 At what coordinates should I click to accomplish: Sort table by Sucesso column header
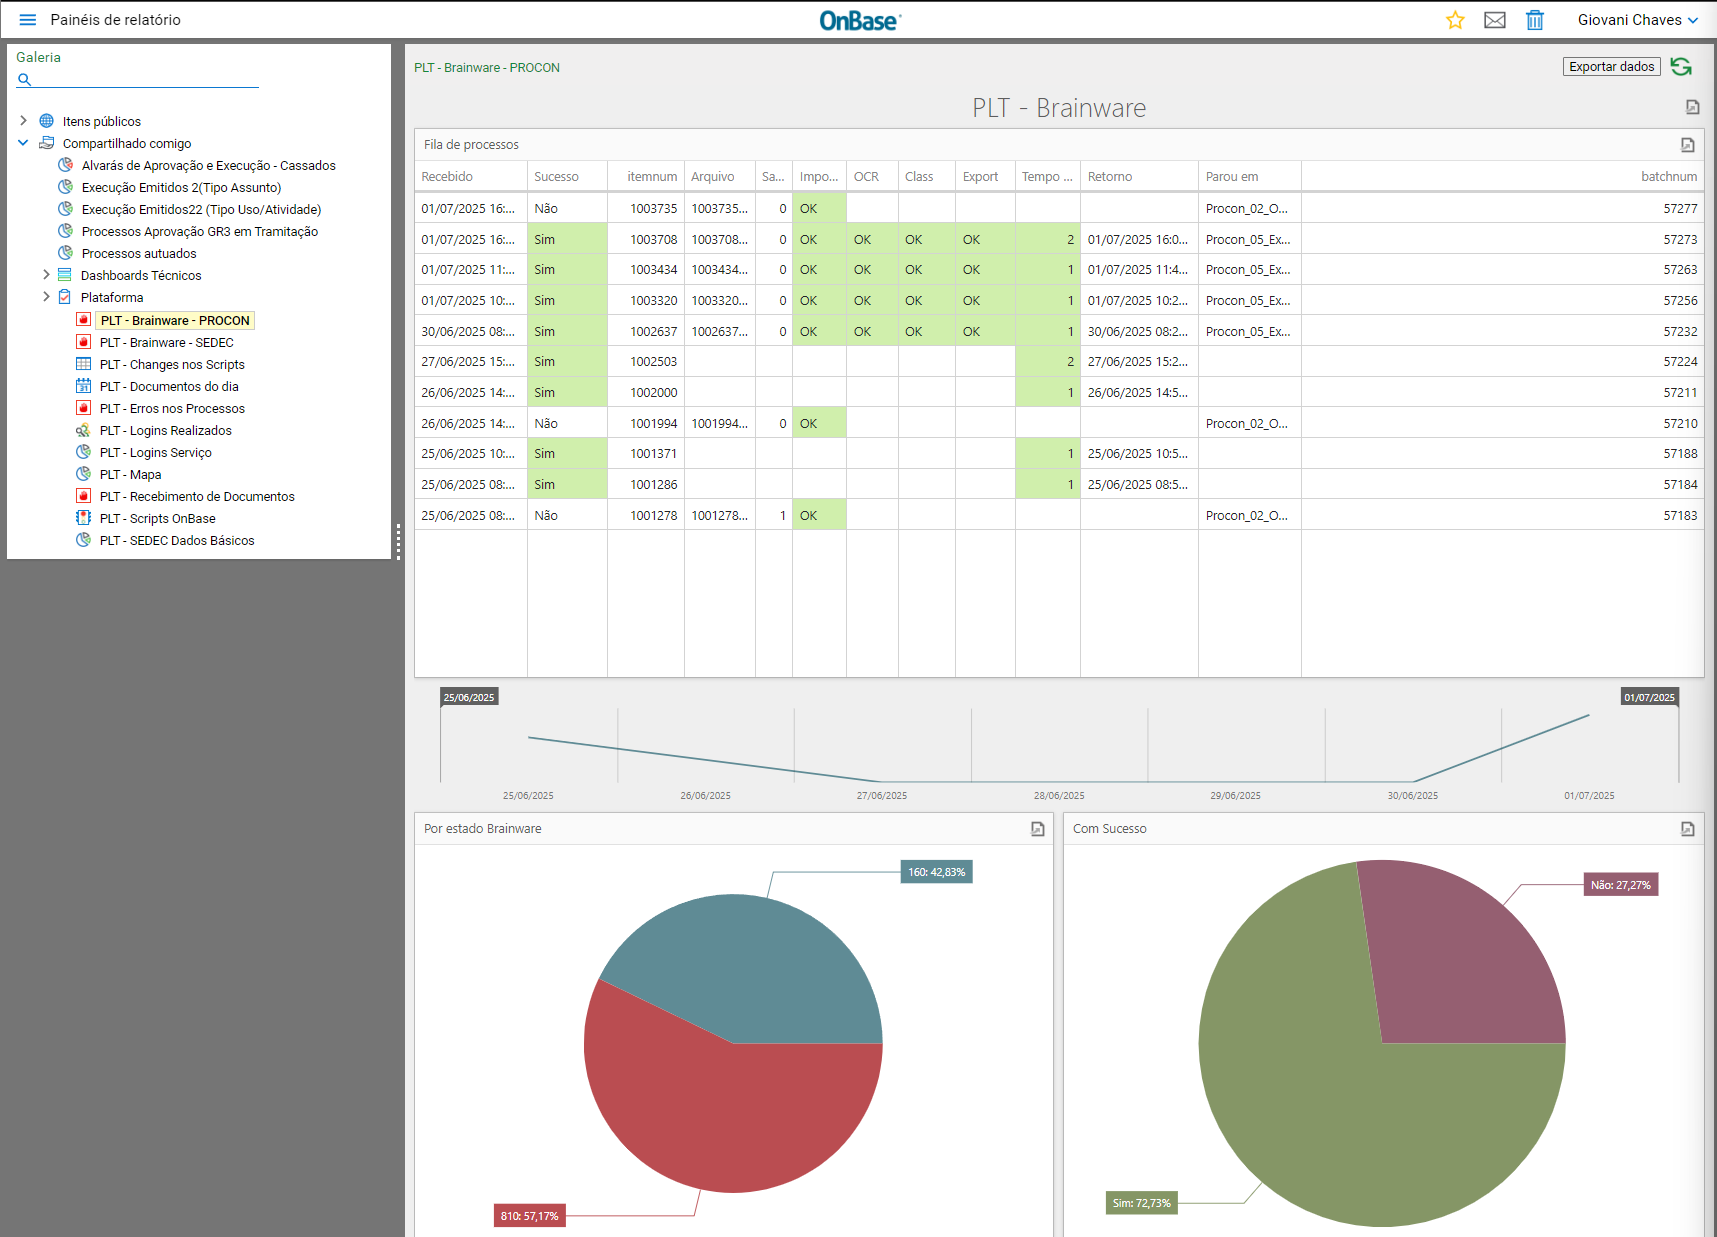(x=567, y=177)
